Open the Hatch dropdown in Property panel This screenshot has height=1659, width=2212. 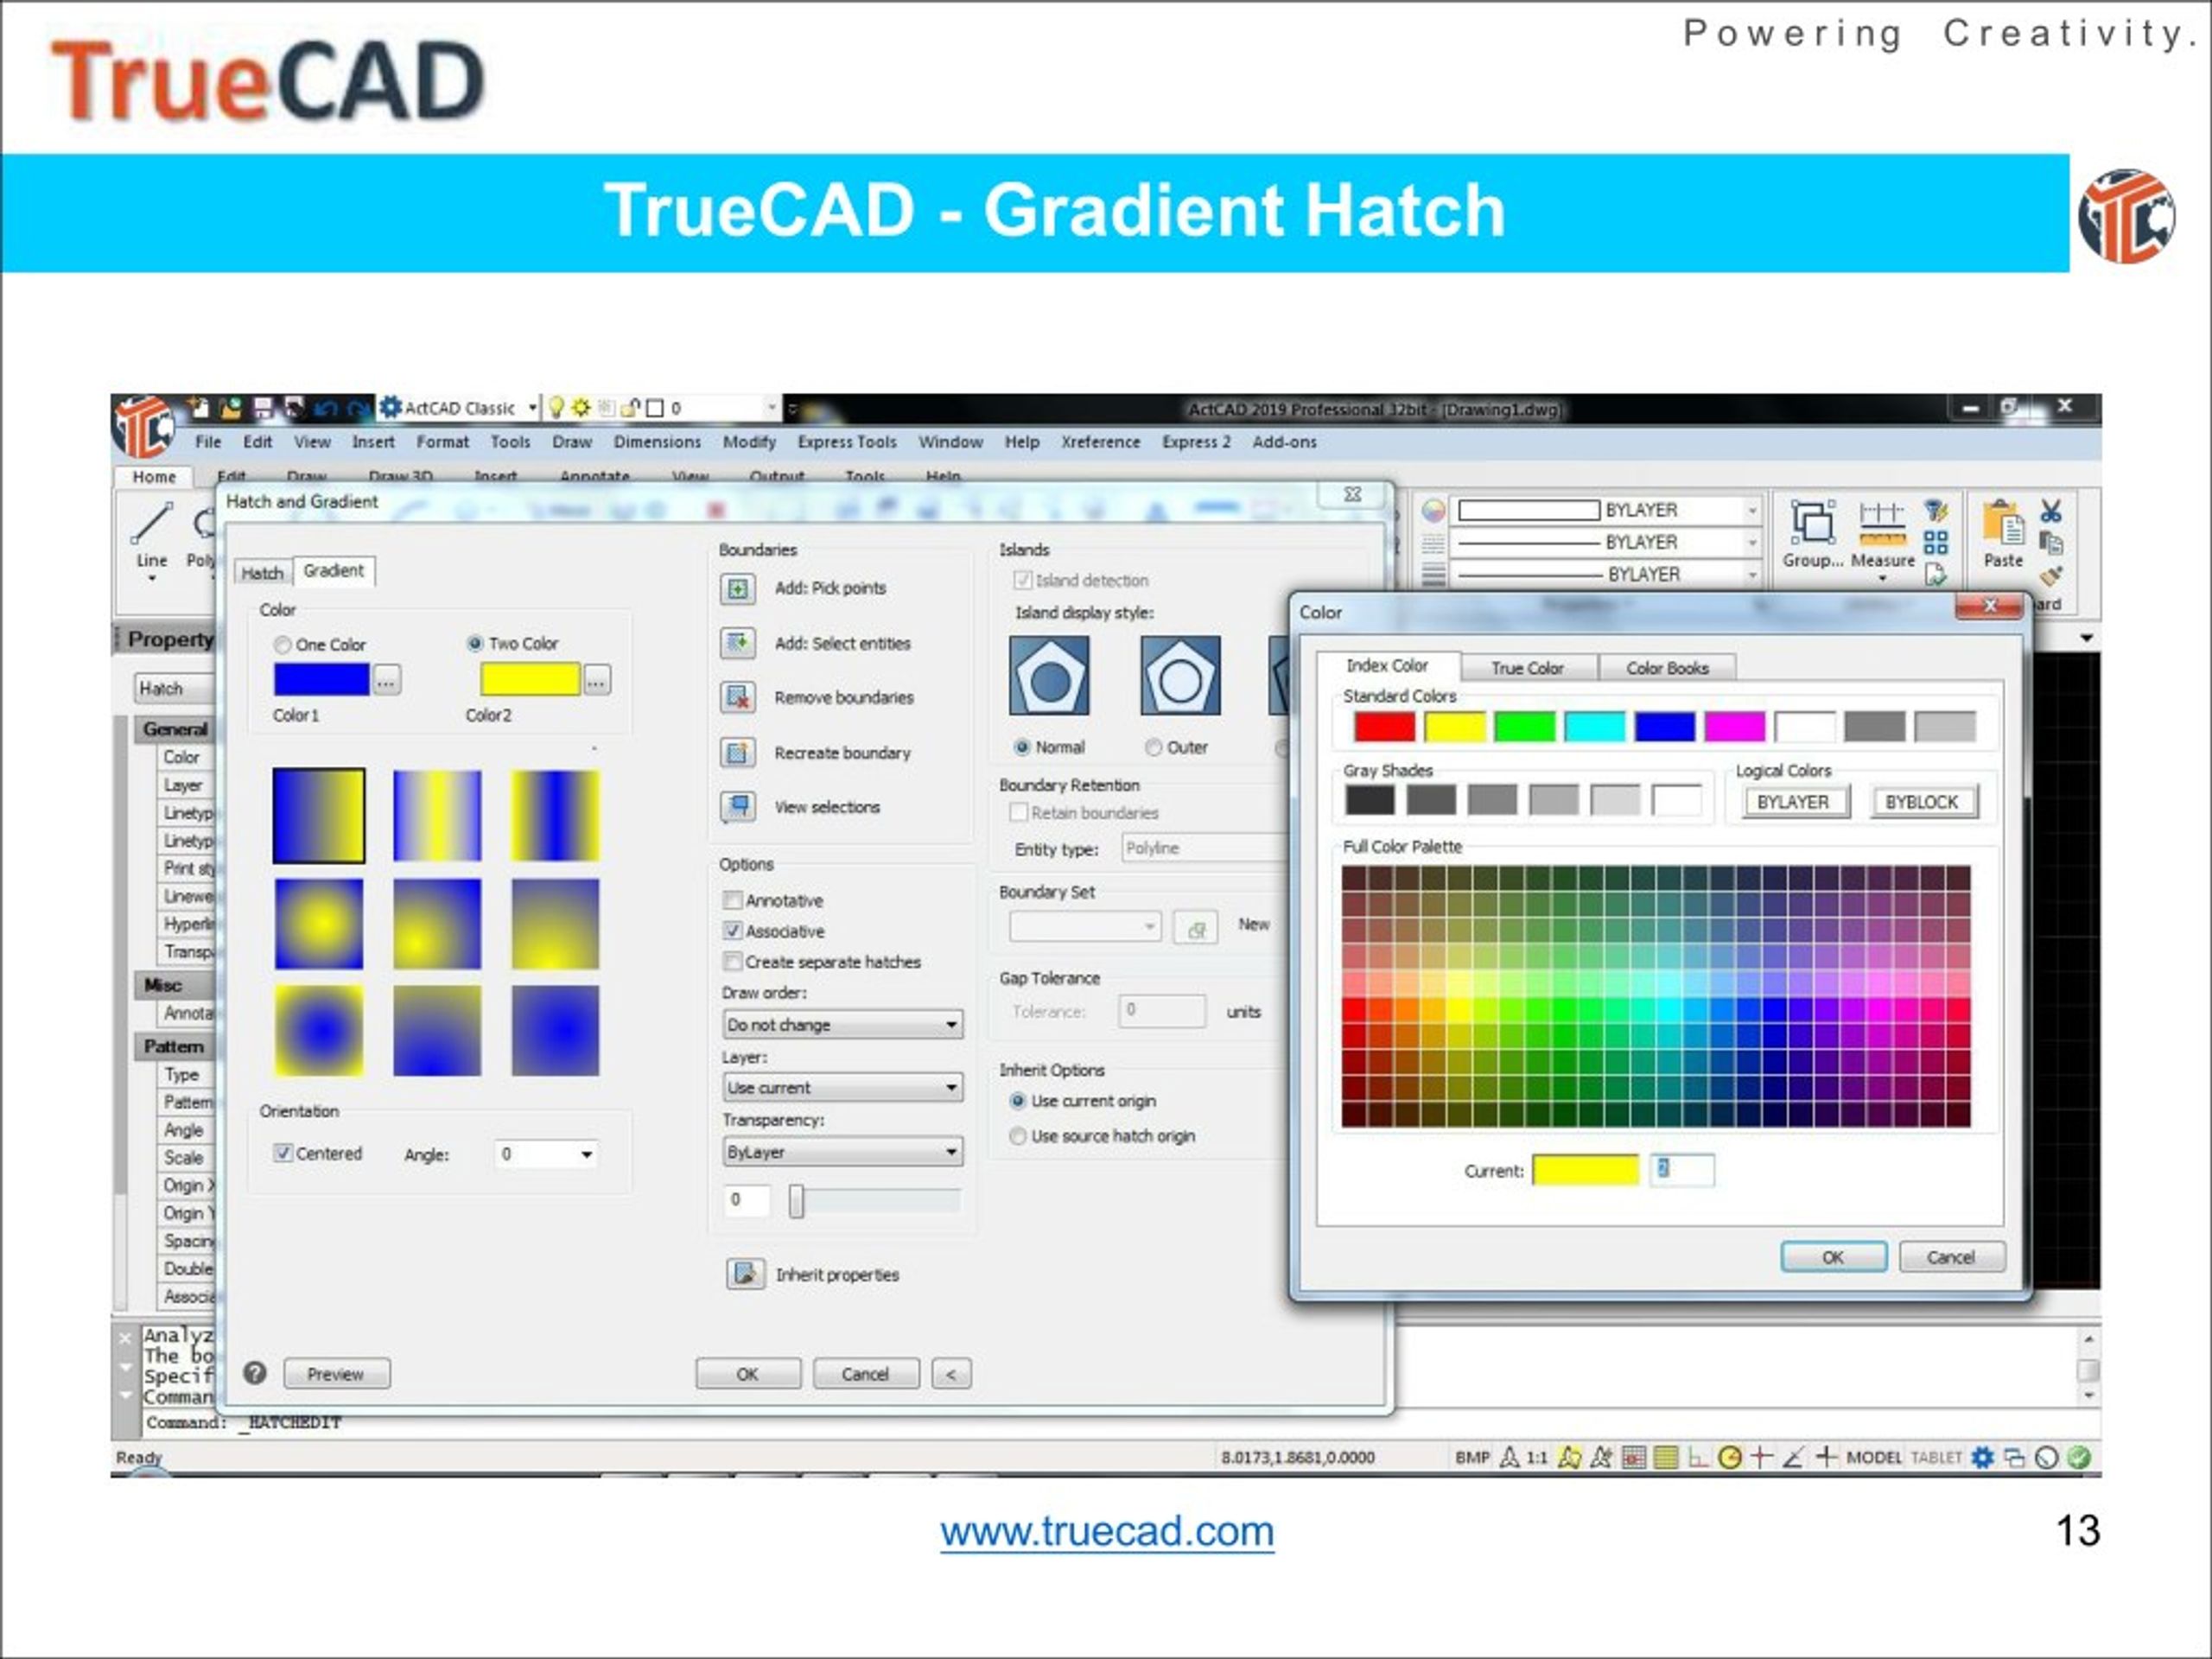pyautogui.click(x=175, y=689)
